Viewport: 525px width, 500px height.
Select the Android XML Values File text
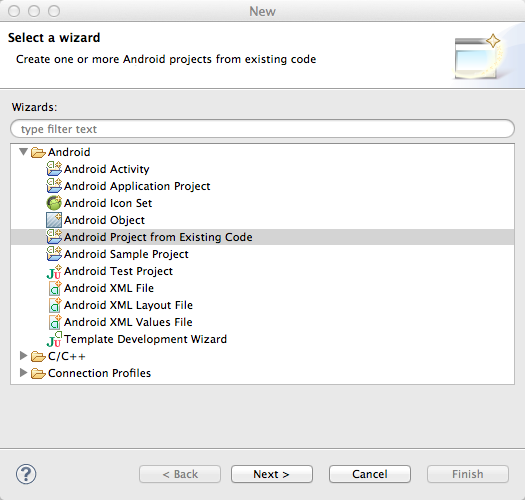click(x=128, y=322)
